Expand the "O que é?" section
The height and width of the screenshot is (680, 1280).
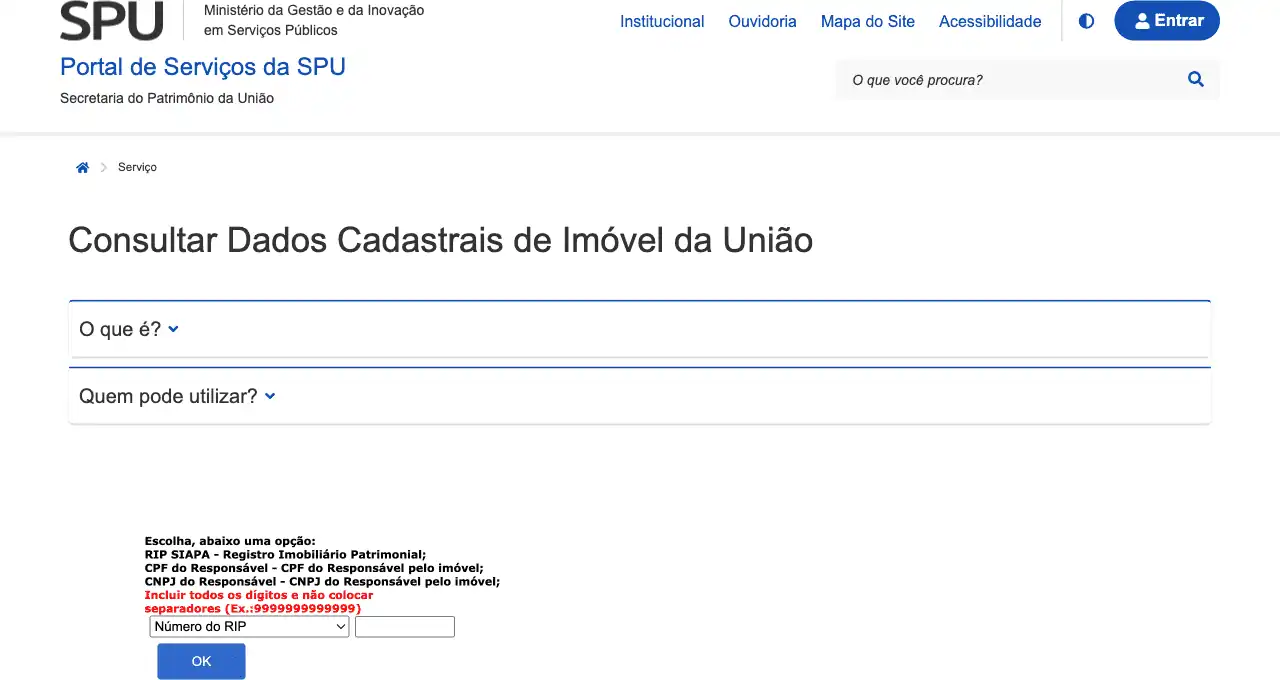click(x=129, y=329)
